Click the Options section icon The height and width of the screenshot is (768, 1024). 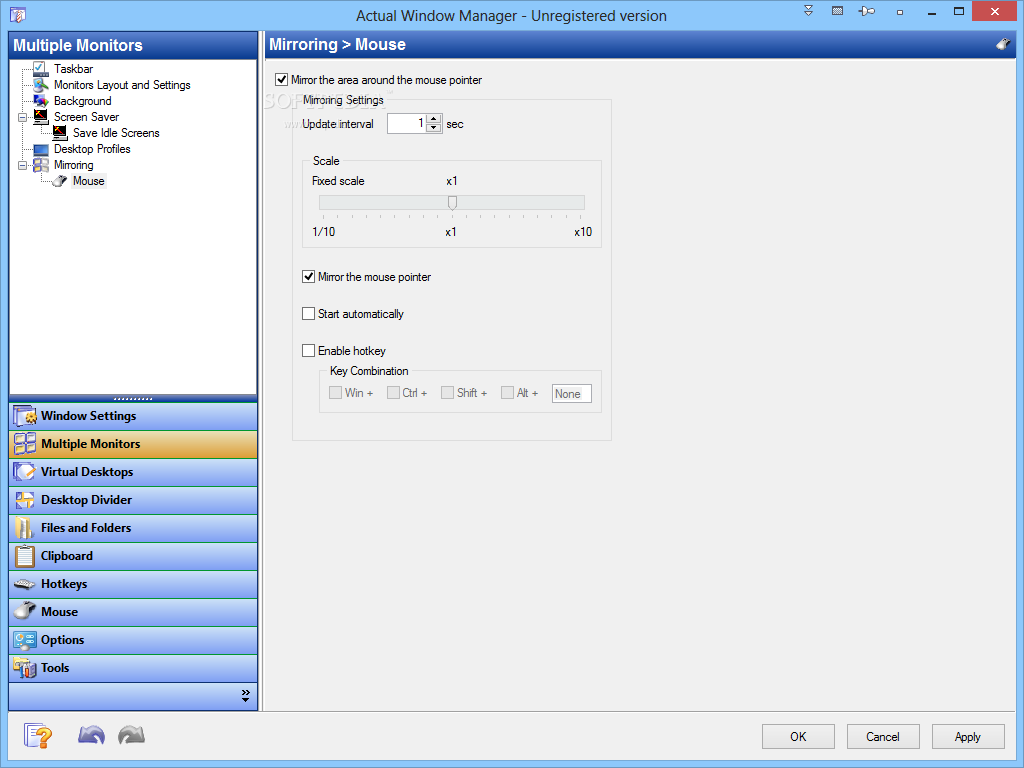pos(25,640)
